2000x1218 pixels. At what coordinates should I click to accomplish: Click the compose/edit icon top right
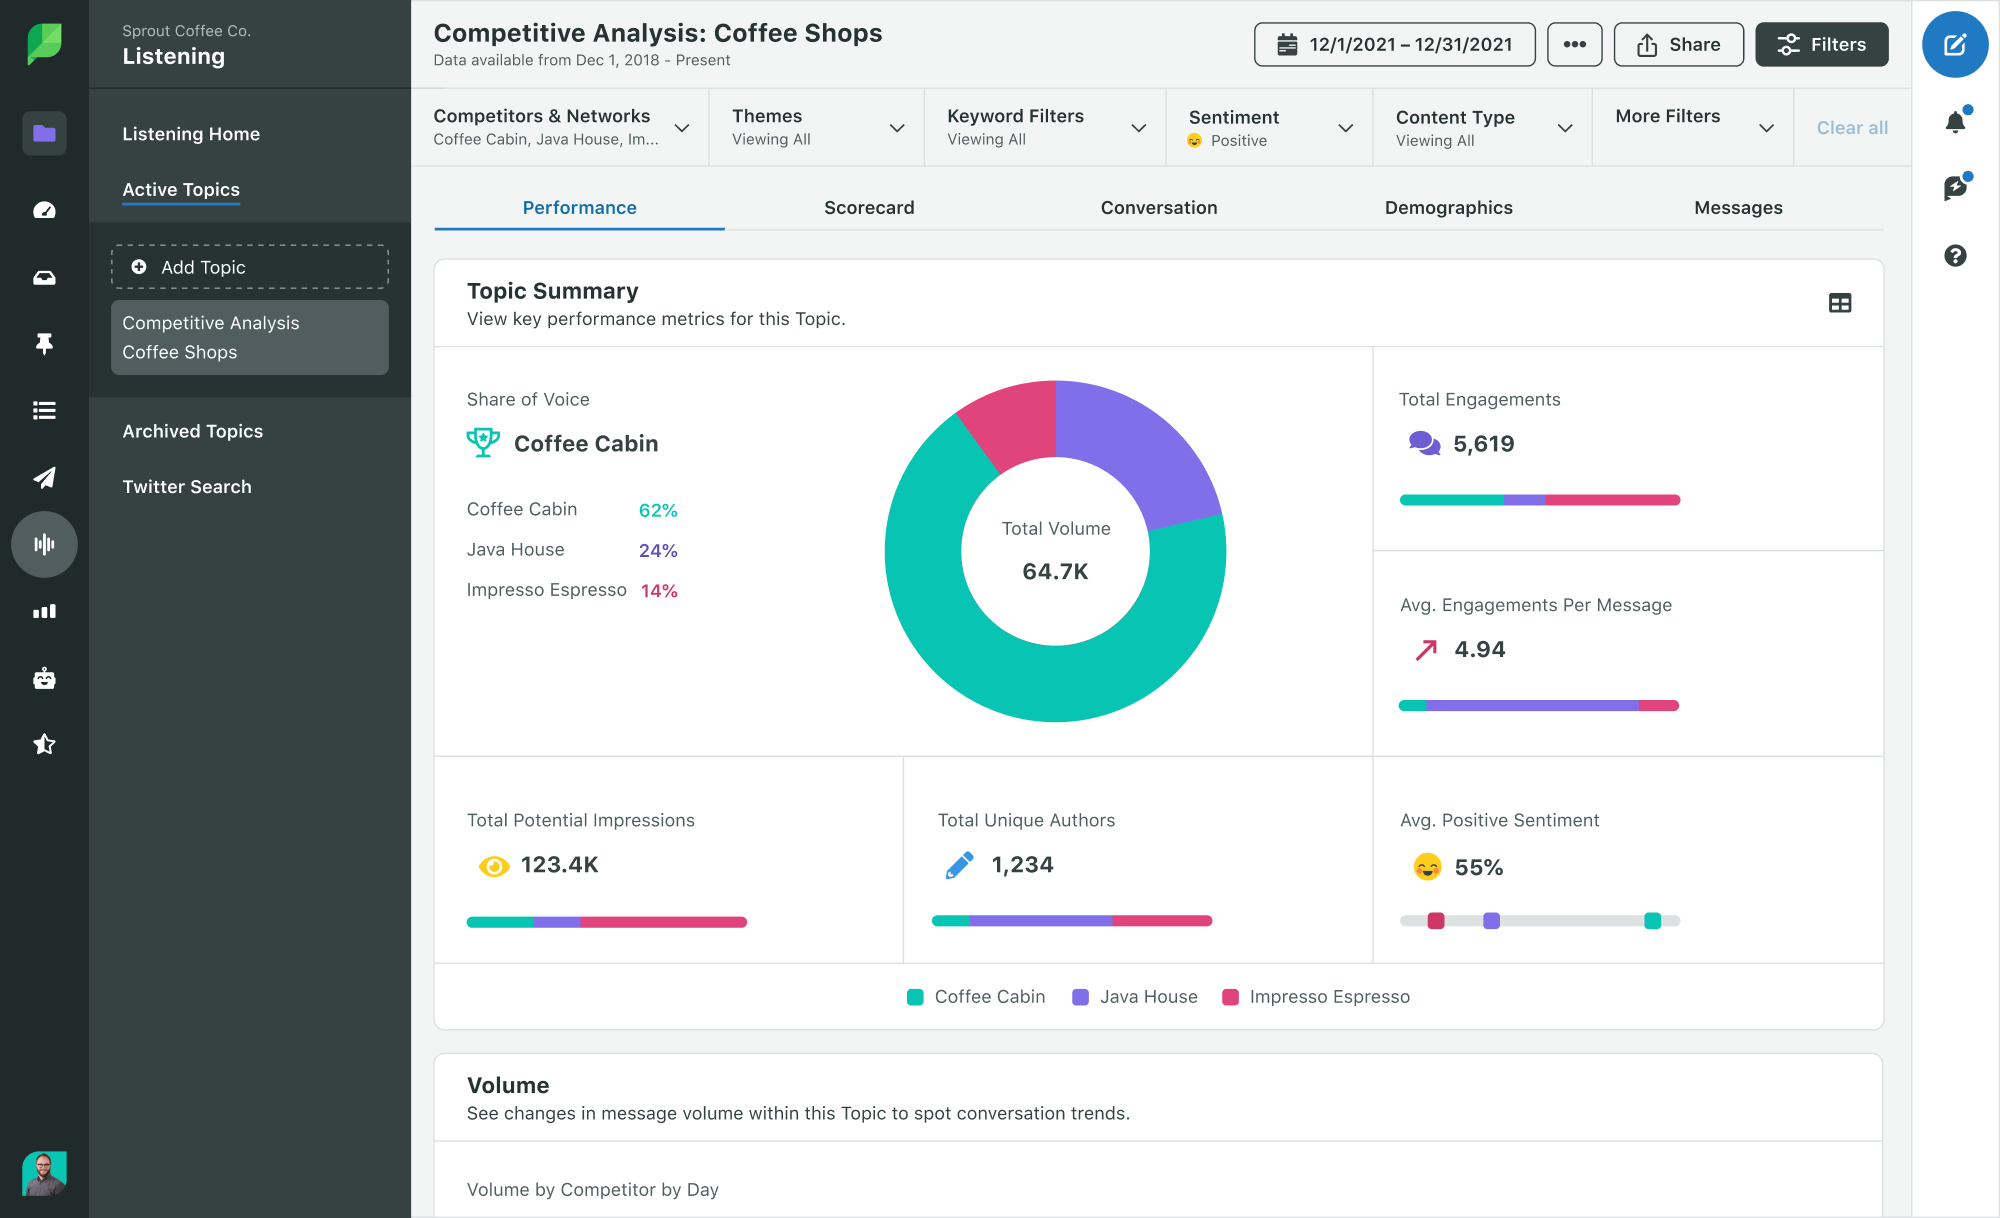click(x=1957, y=44)
